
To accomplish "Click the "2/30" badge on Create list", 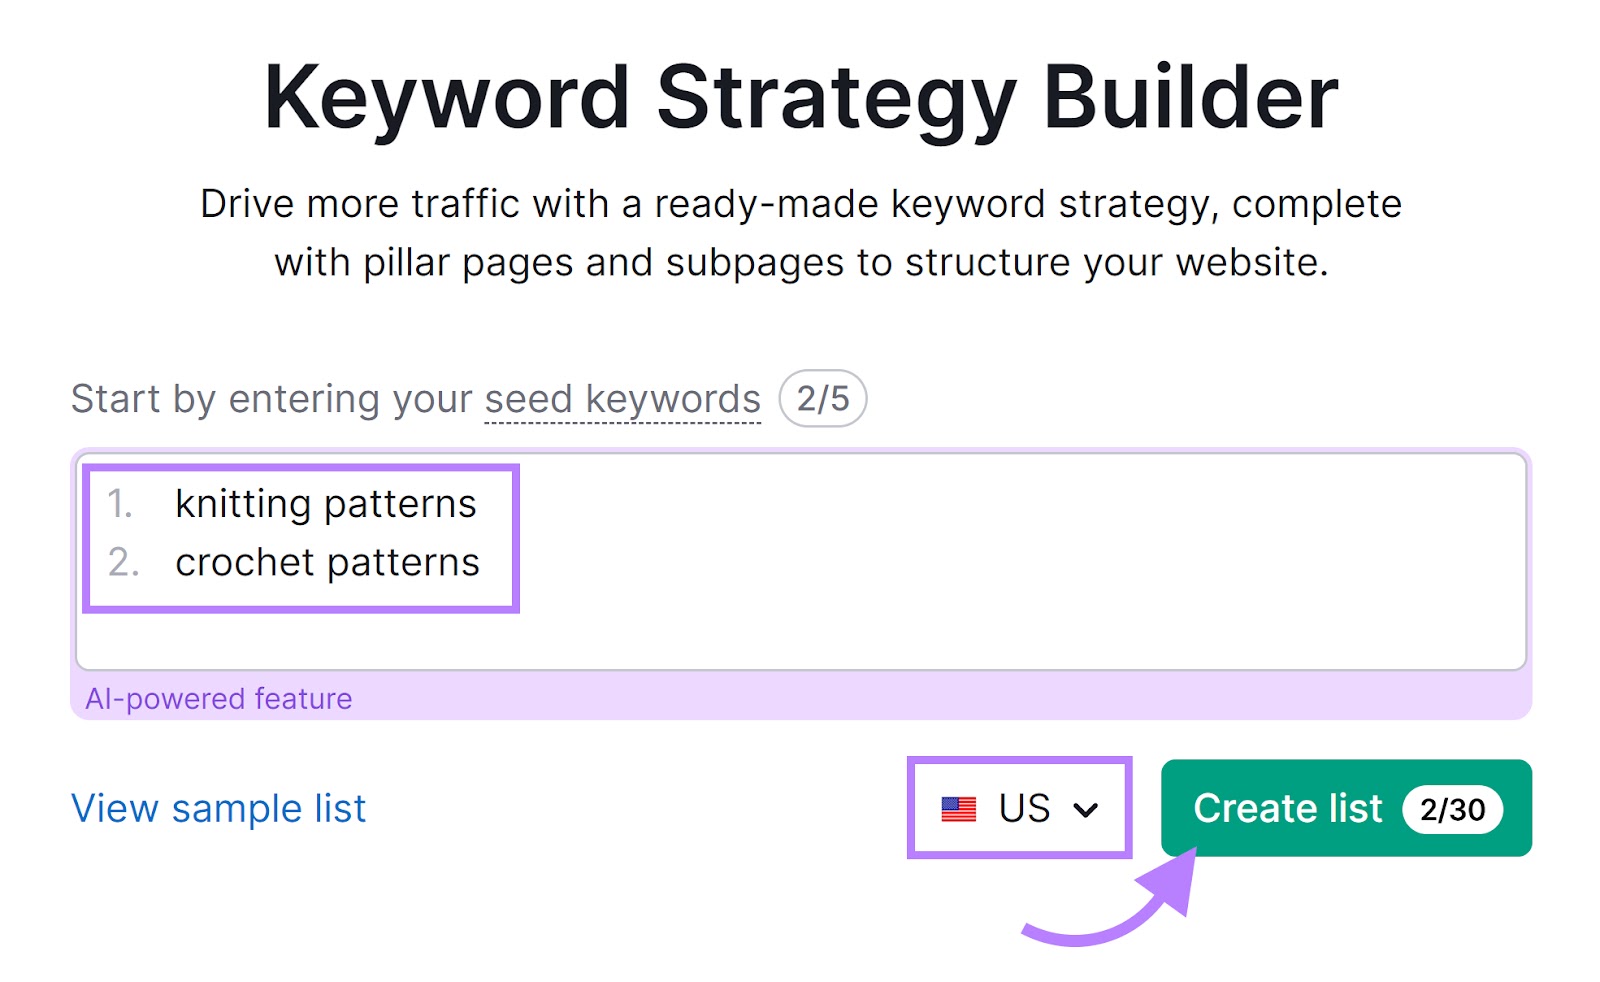I will [1452, 810].
